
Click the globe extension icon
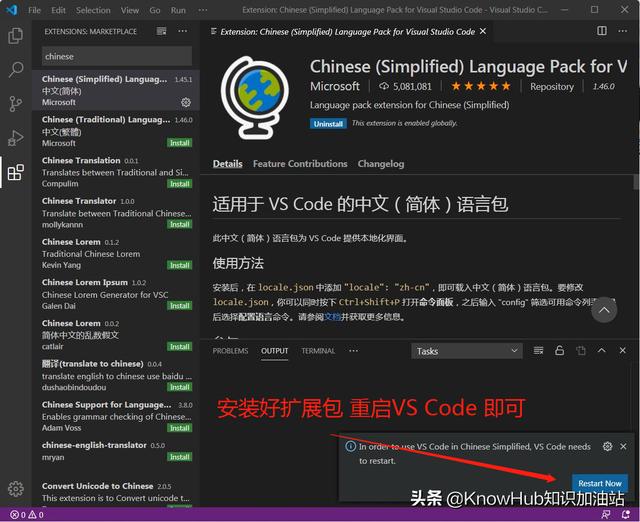pos(255,98)
